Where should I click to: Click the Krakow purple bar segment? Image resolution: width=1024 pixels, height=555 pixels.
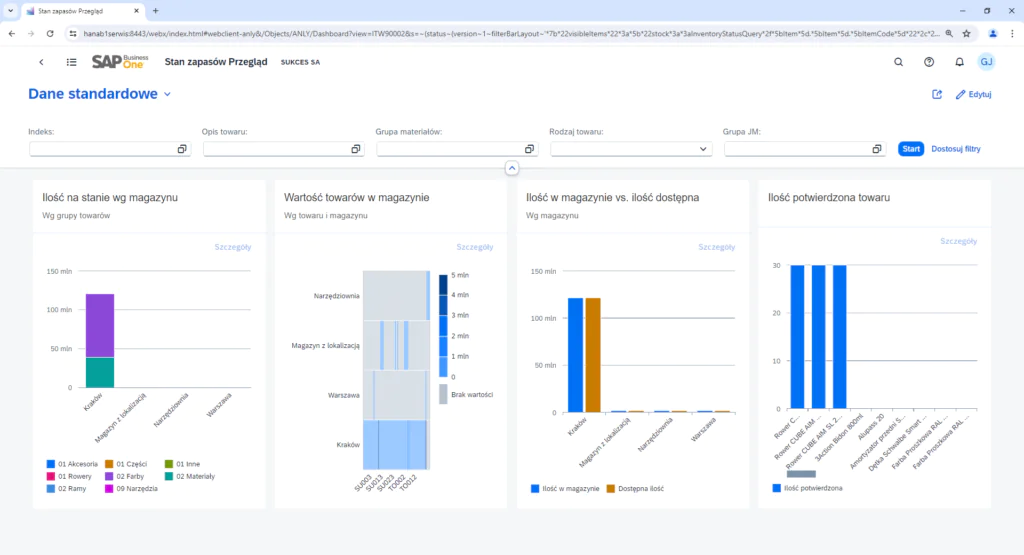[100, 325]
